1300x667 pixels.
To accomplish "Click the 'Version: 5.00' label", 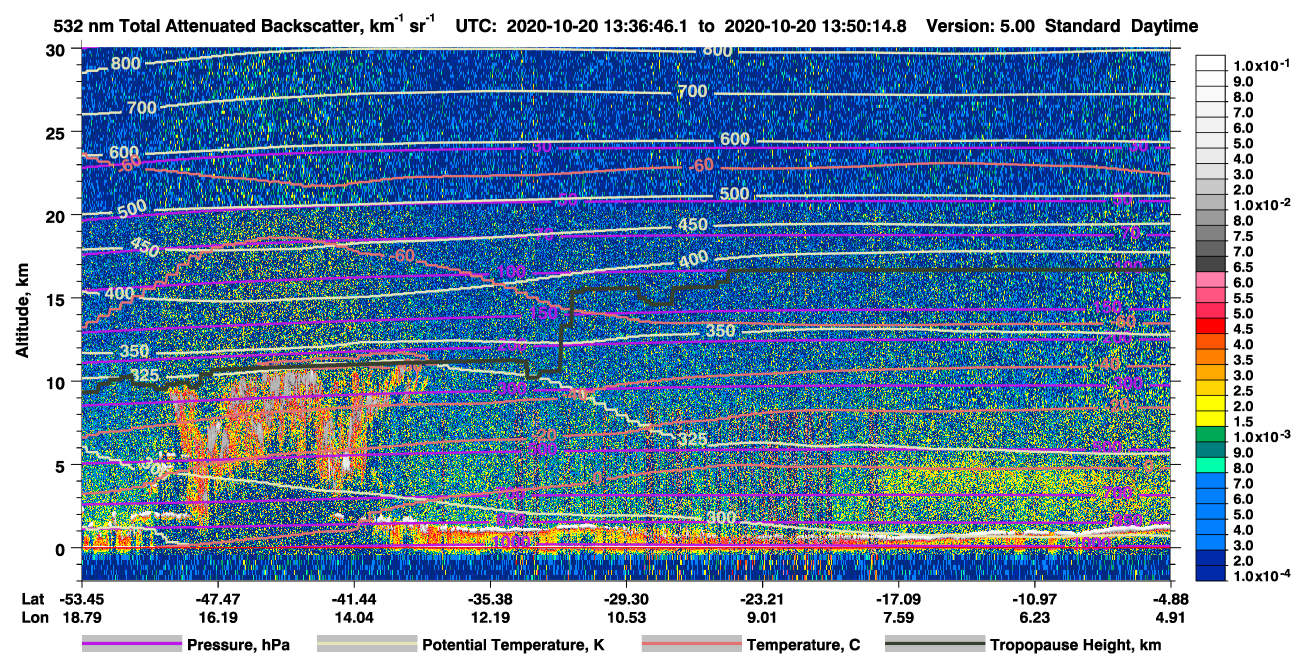I will tap(979, 26).
